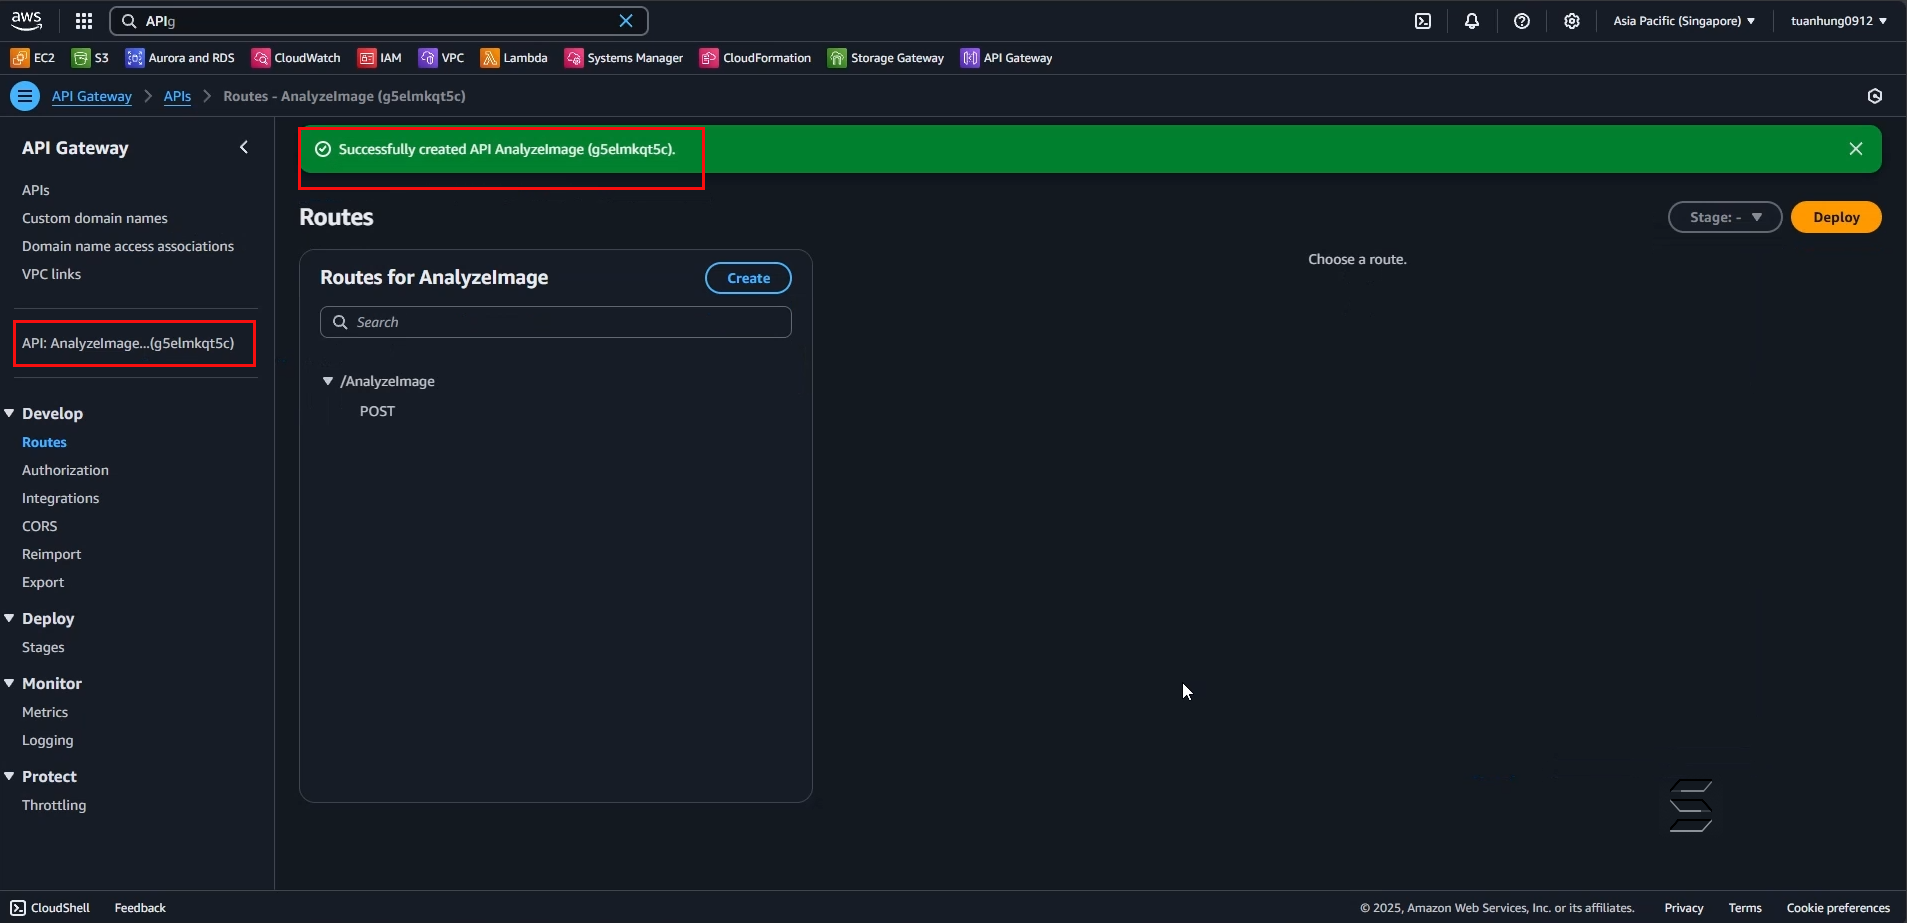The height and width of the screenshot is (923, 1907).
Task: Open the notifications bell icon
Action: point(1472,21)
